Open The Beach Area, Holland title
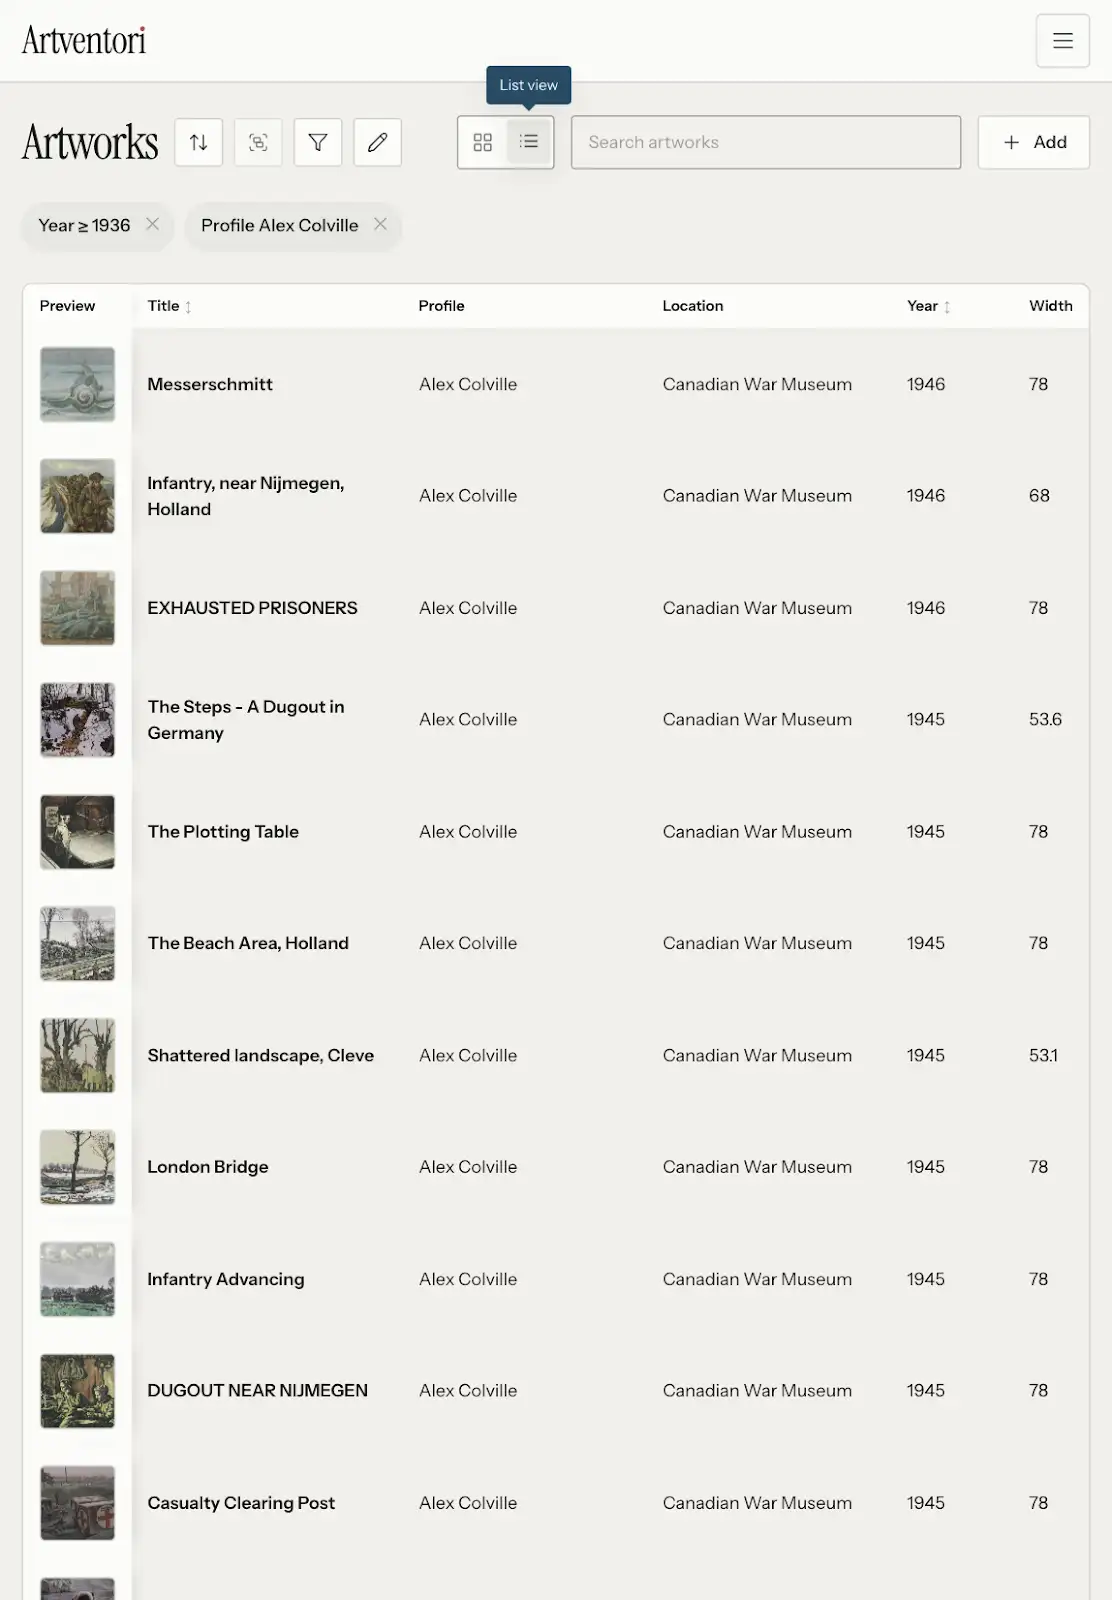 pyautogui.click(x=248, y=943)
